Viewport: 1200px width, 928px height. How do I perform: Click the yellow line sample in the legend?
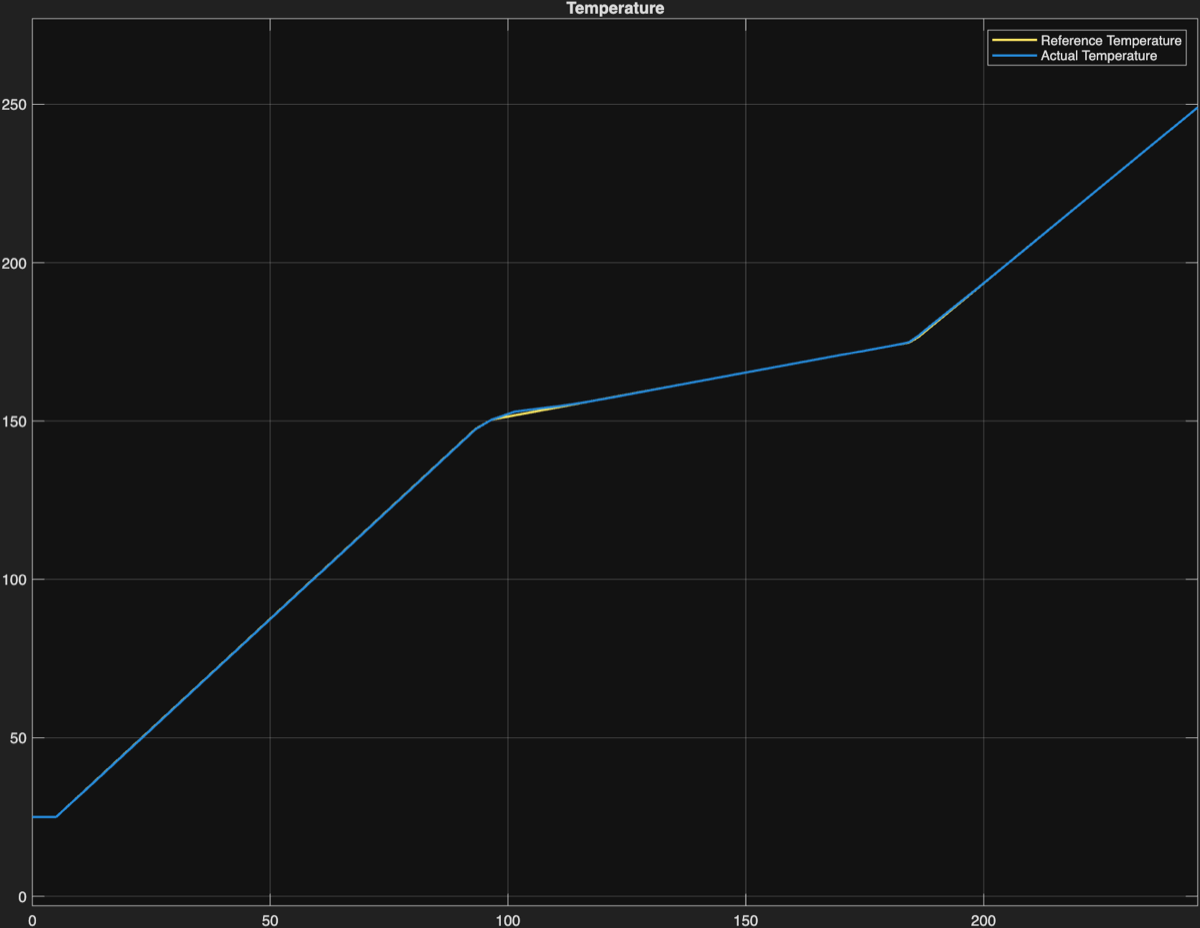tap(1014, 41)
